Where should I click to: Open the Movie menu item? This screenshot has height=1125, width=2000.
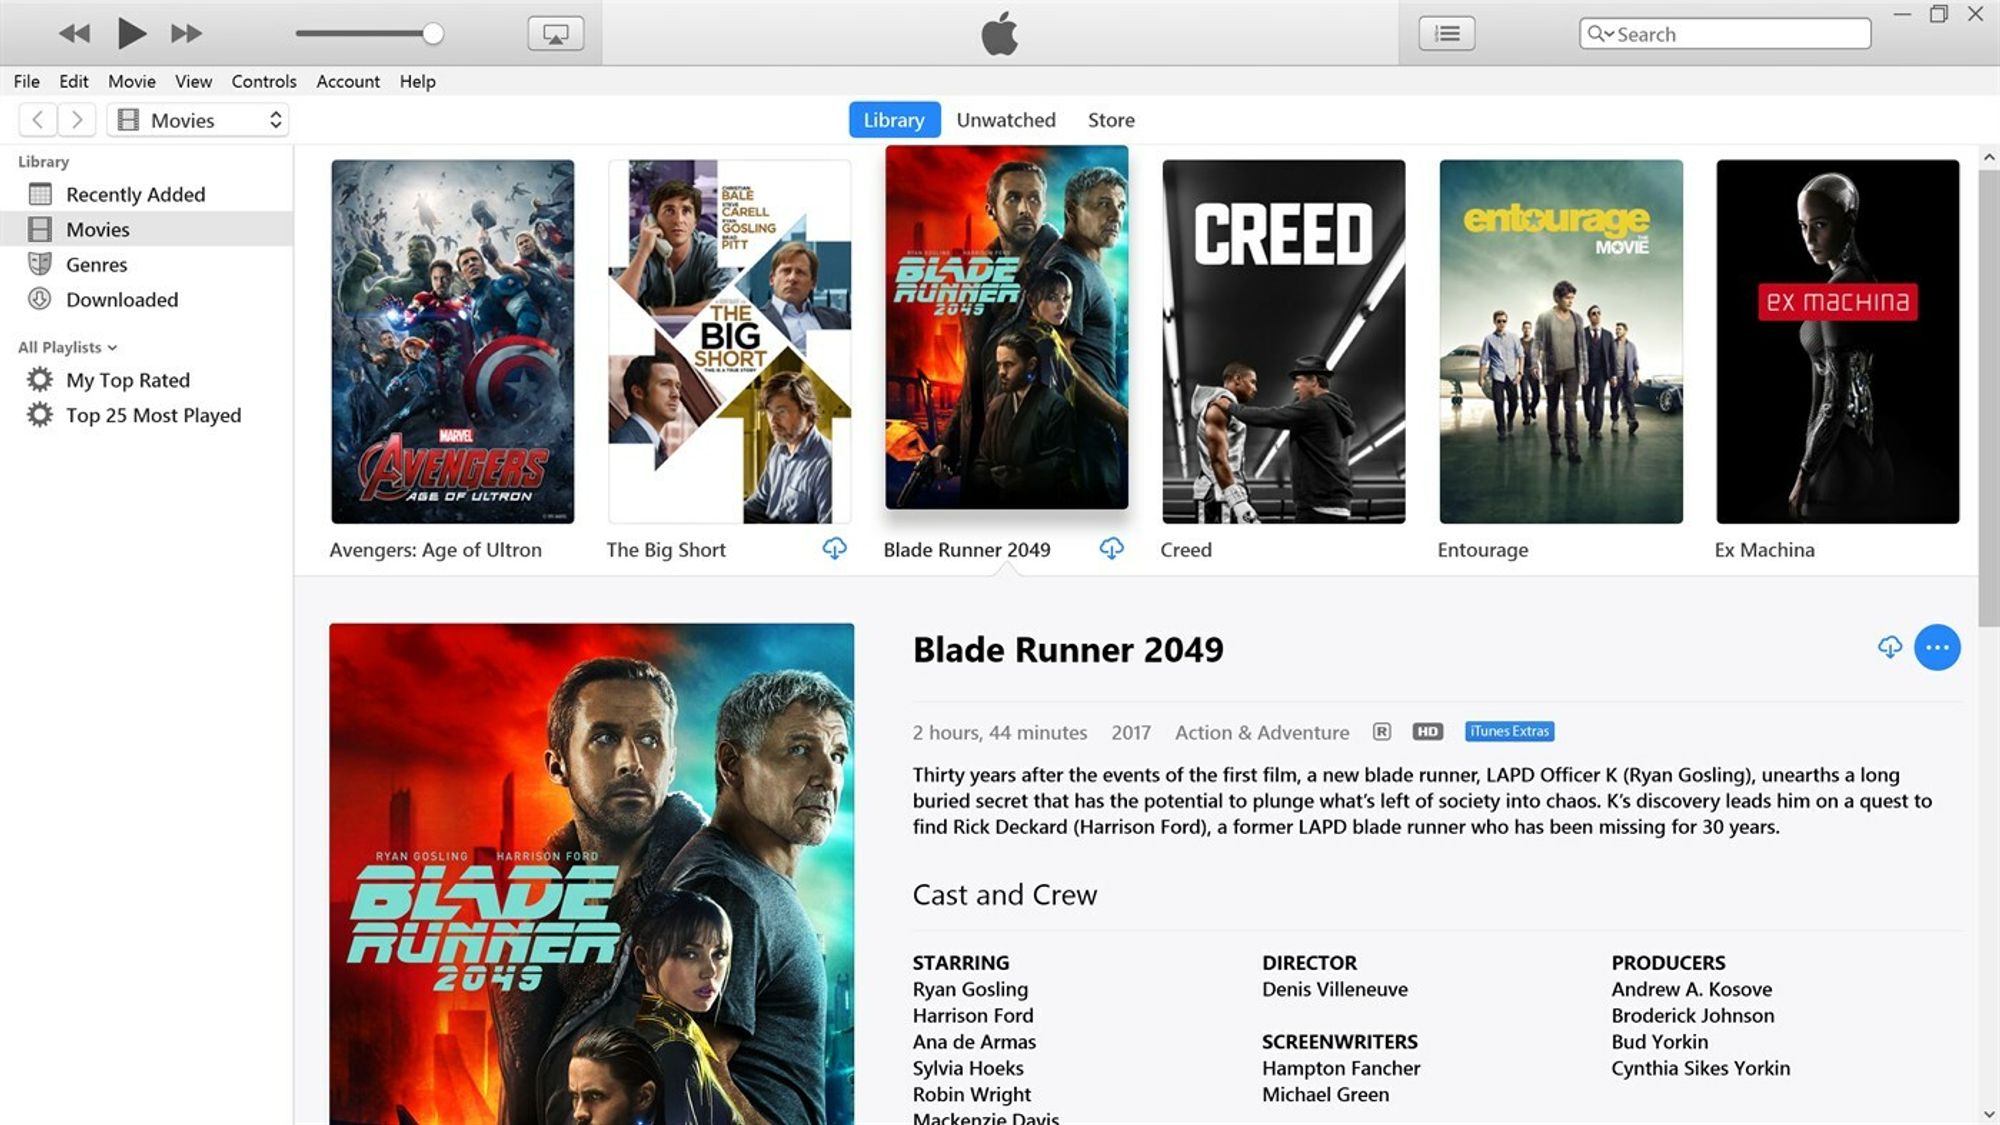tap(130, 81)
